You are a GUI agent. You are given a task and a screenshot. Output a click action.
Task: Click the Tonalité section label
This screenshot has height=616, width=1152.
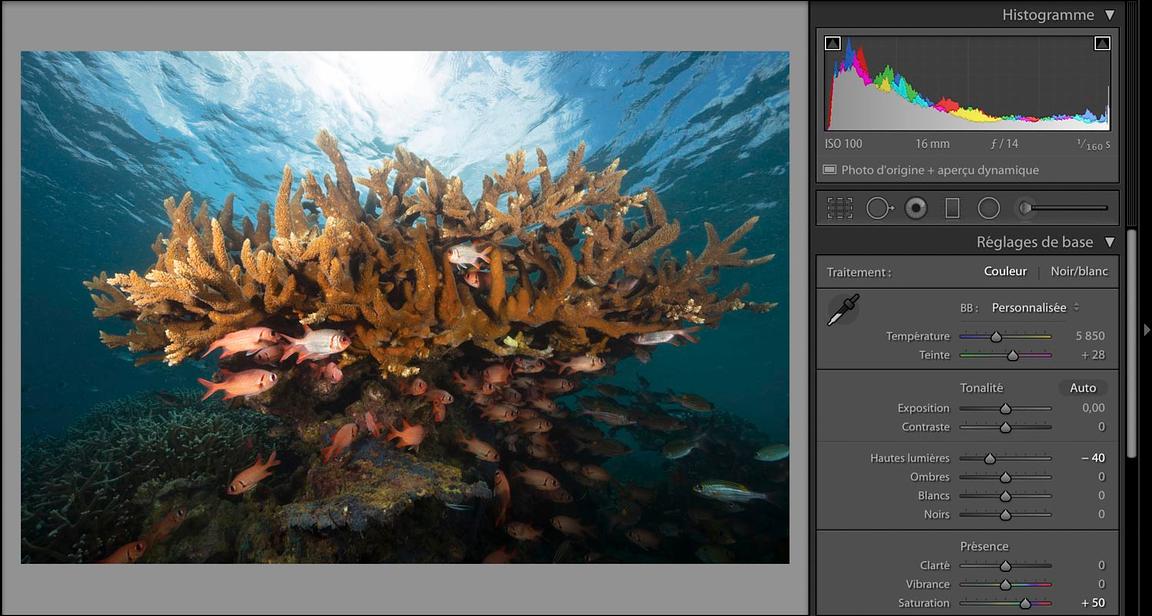point(981,387)
